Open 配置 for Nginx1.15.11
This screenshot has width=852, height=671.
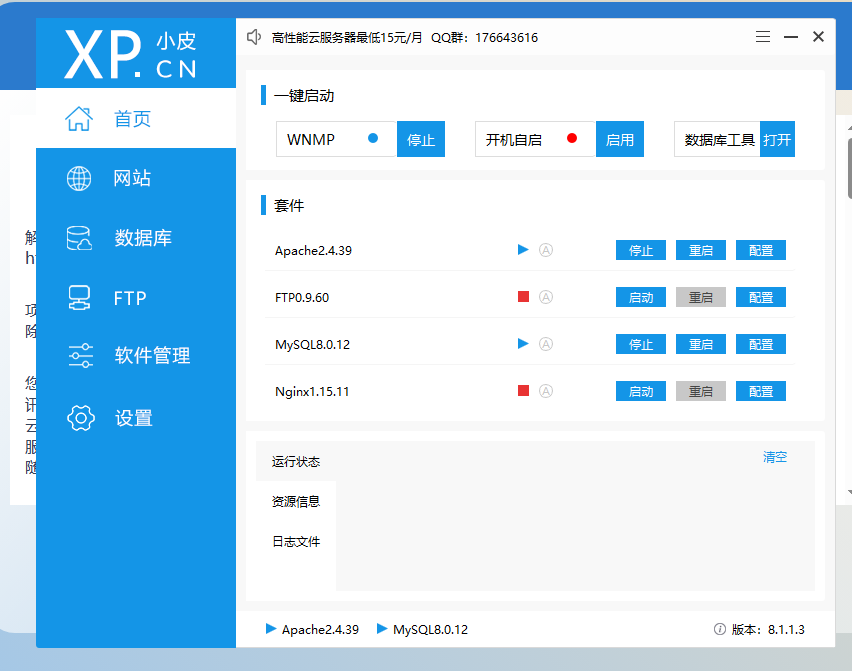tap(761, 391)
